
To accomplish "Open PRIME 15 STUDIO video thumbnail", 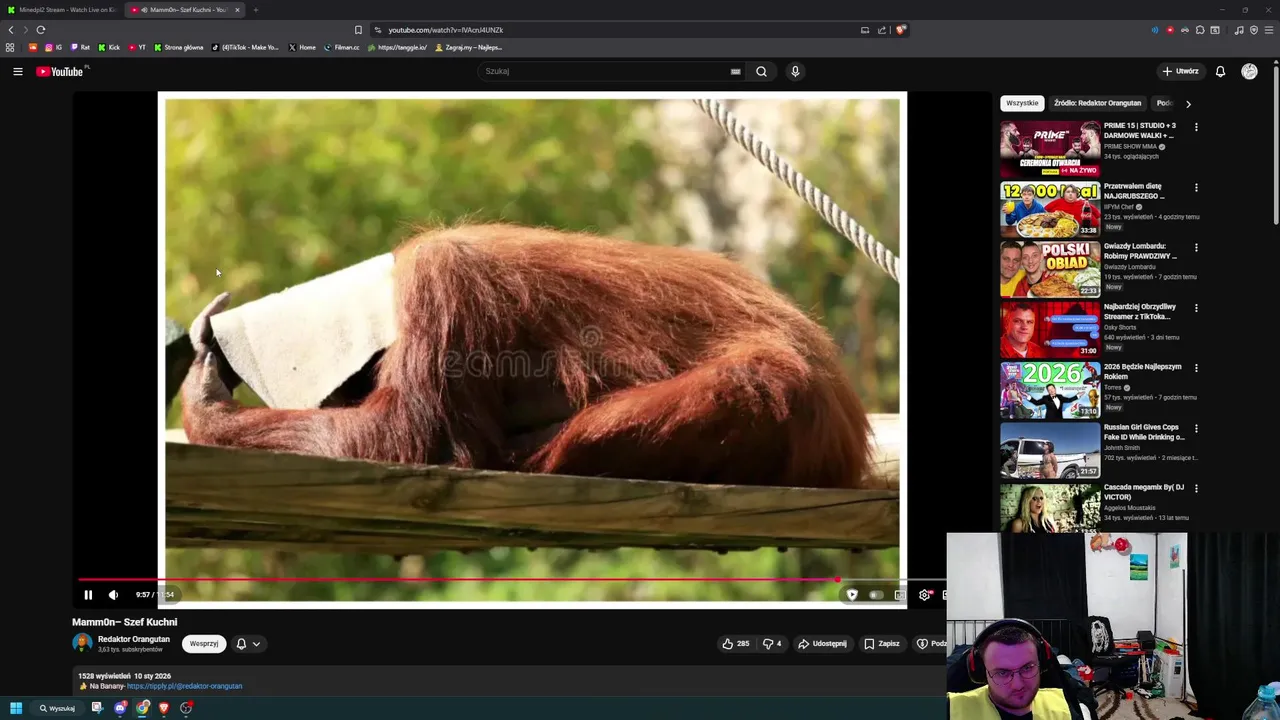I will (x=1050, y=149).
